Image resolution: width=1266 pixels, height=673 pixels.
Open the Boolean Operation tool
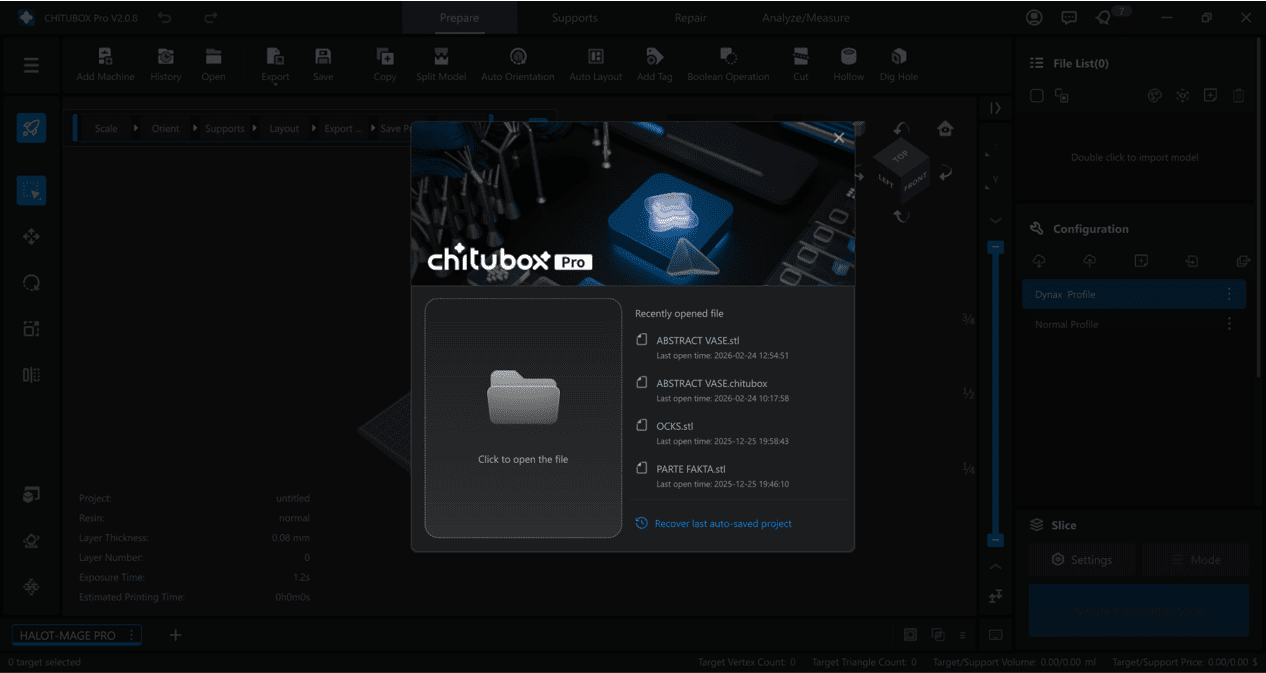pos(729,65)
